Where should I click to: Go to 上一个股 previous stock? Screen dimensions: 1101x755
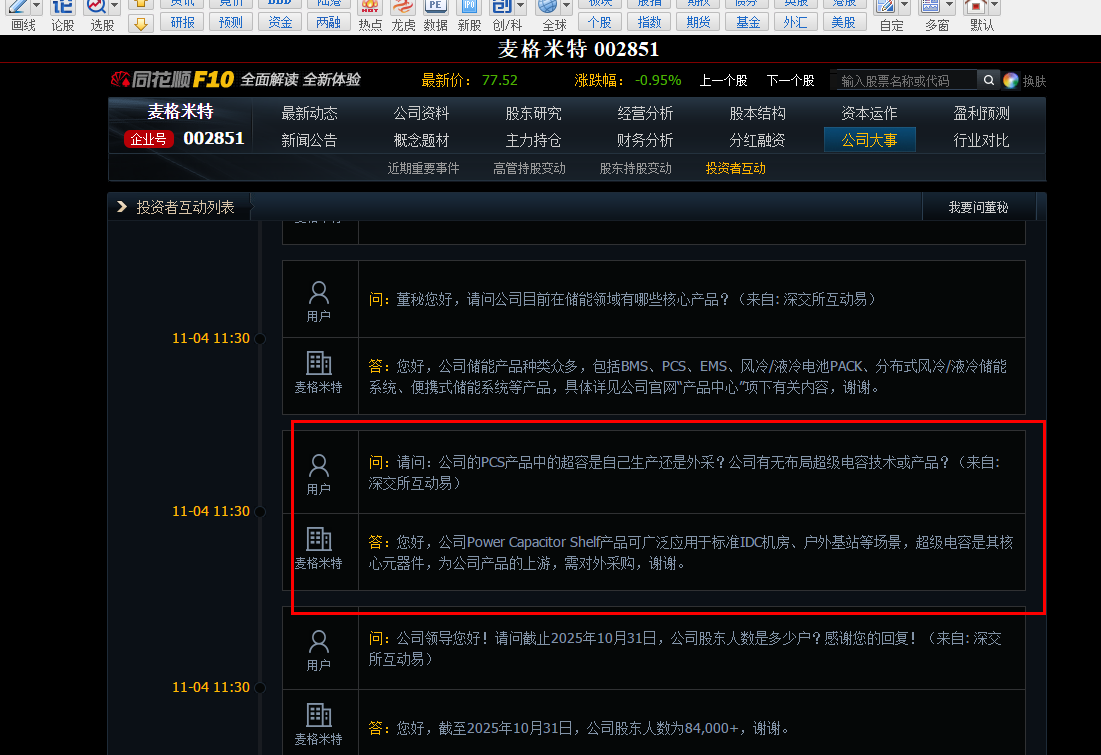click(723, 80)
